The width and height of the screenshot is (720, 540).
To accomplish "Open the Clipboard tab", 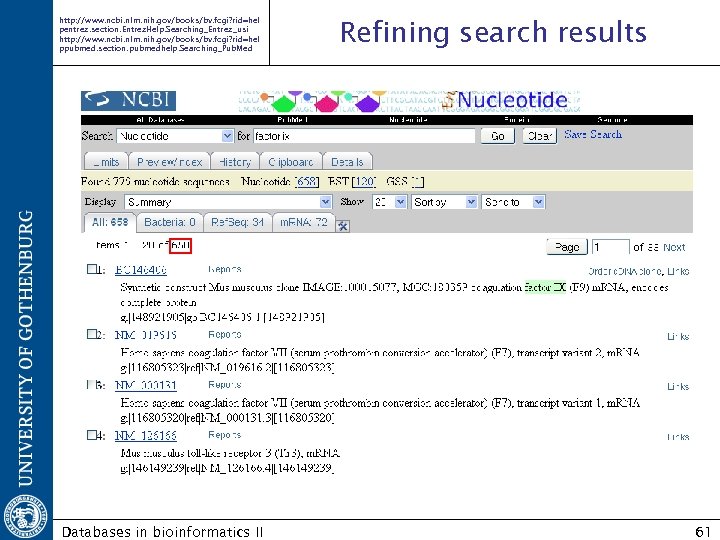I will pyautogui.click(x=291, y=162).
